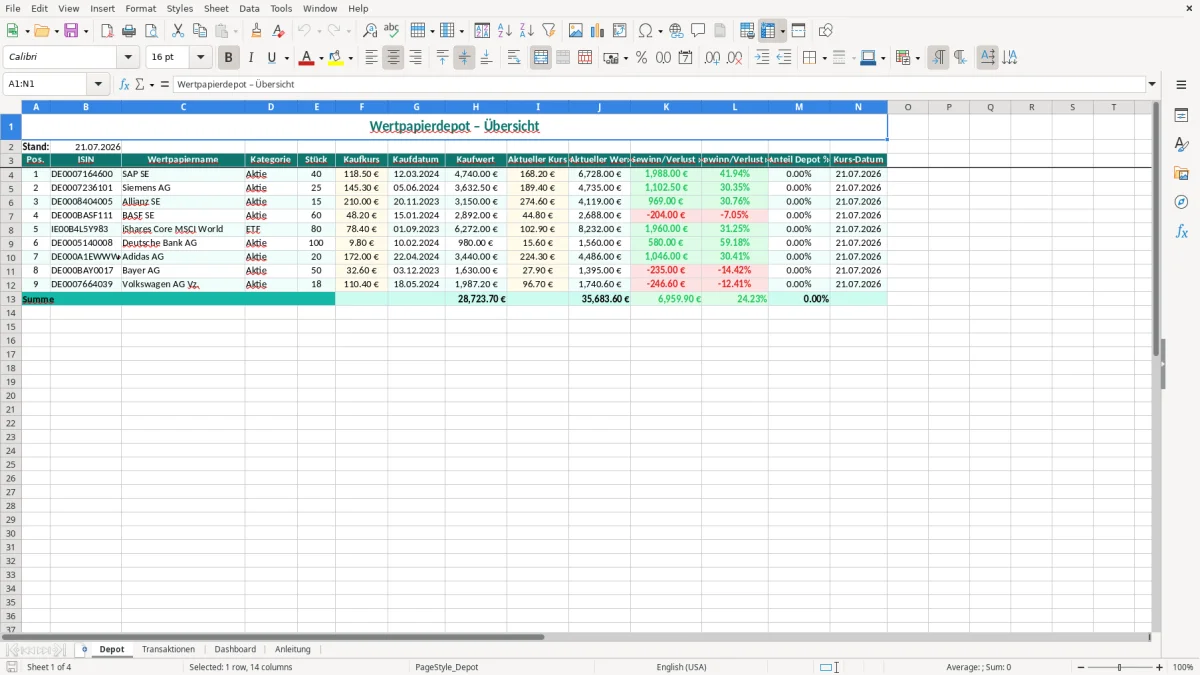The width and height of the screenshot is (1200, 675).
Task: Toggle Center Vertically alignment
Action: [464, 58]
